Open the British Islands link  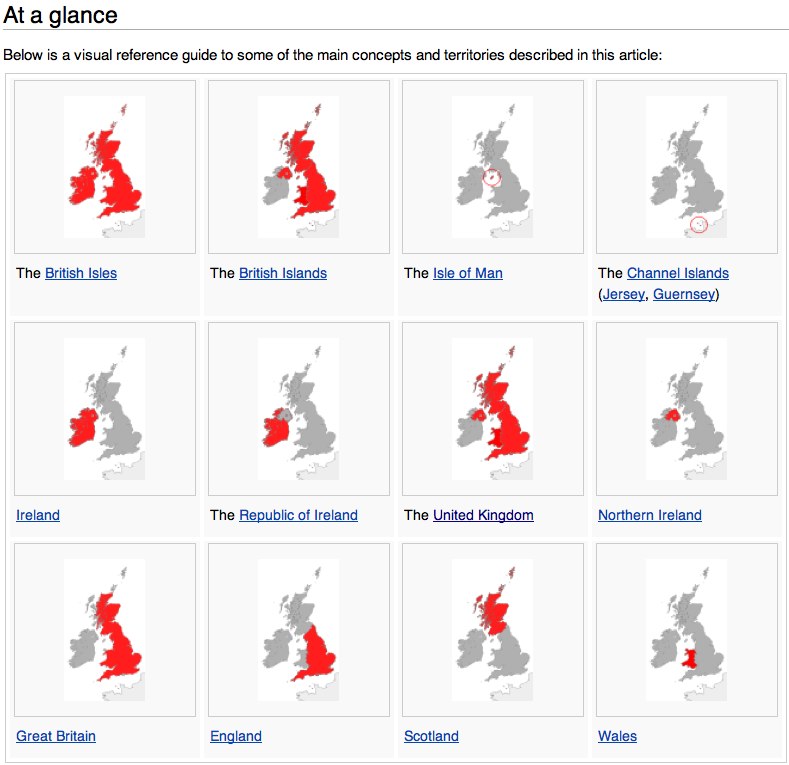tap(283, 273)
